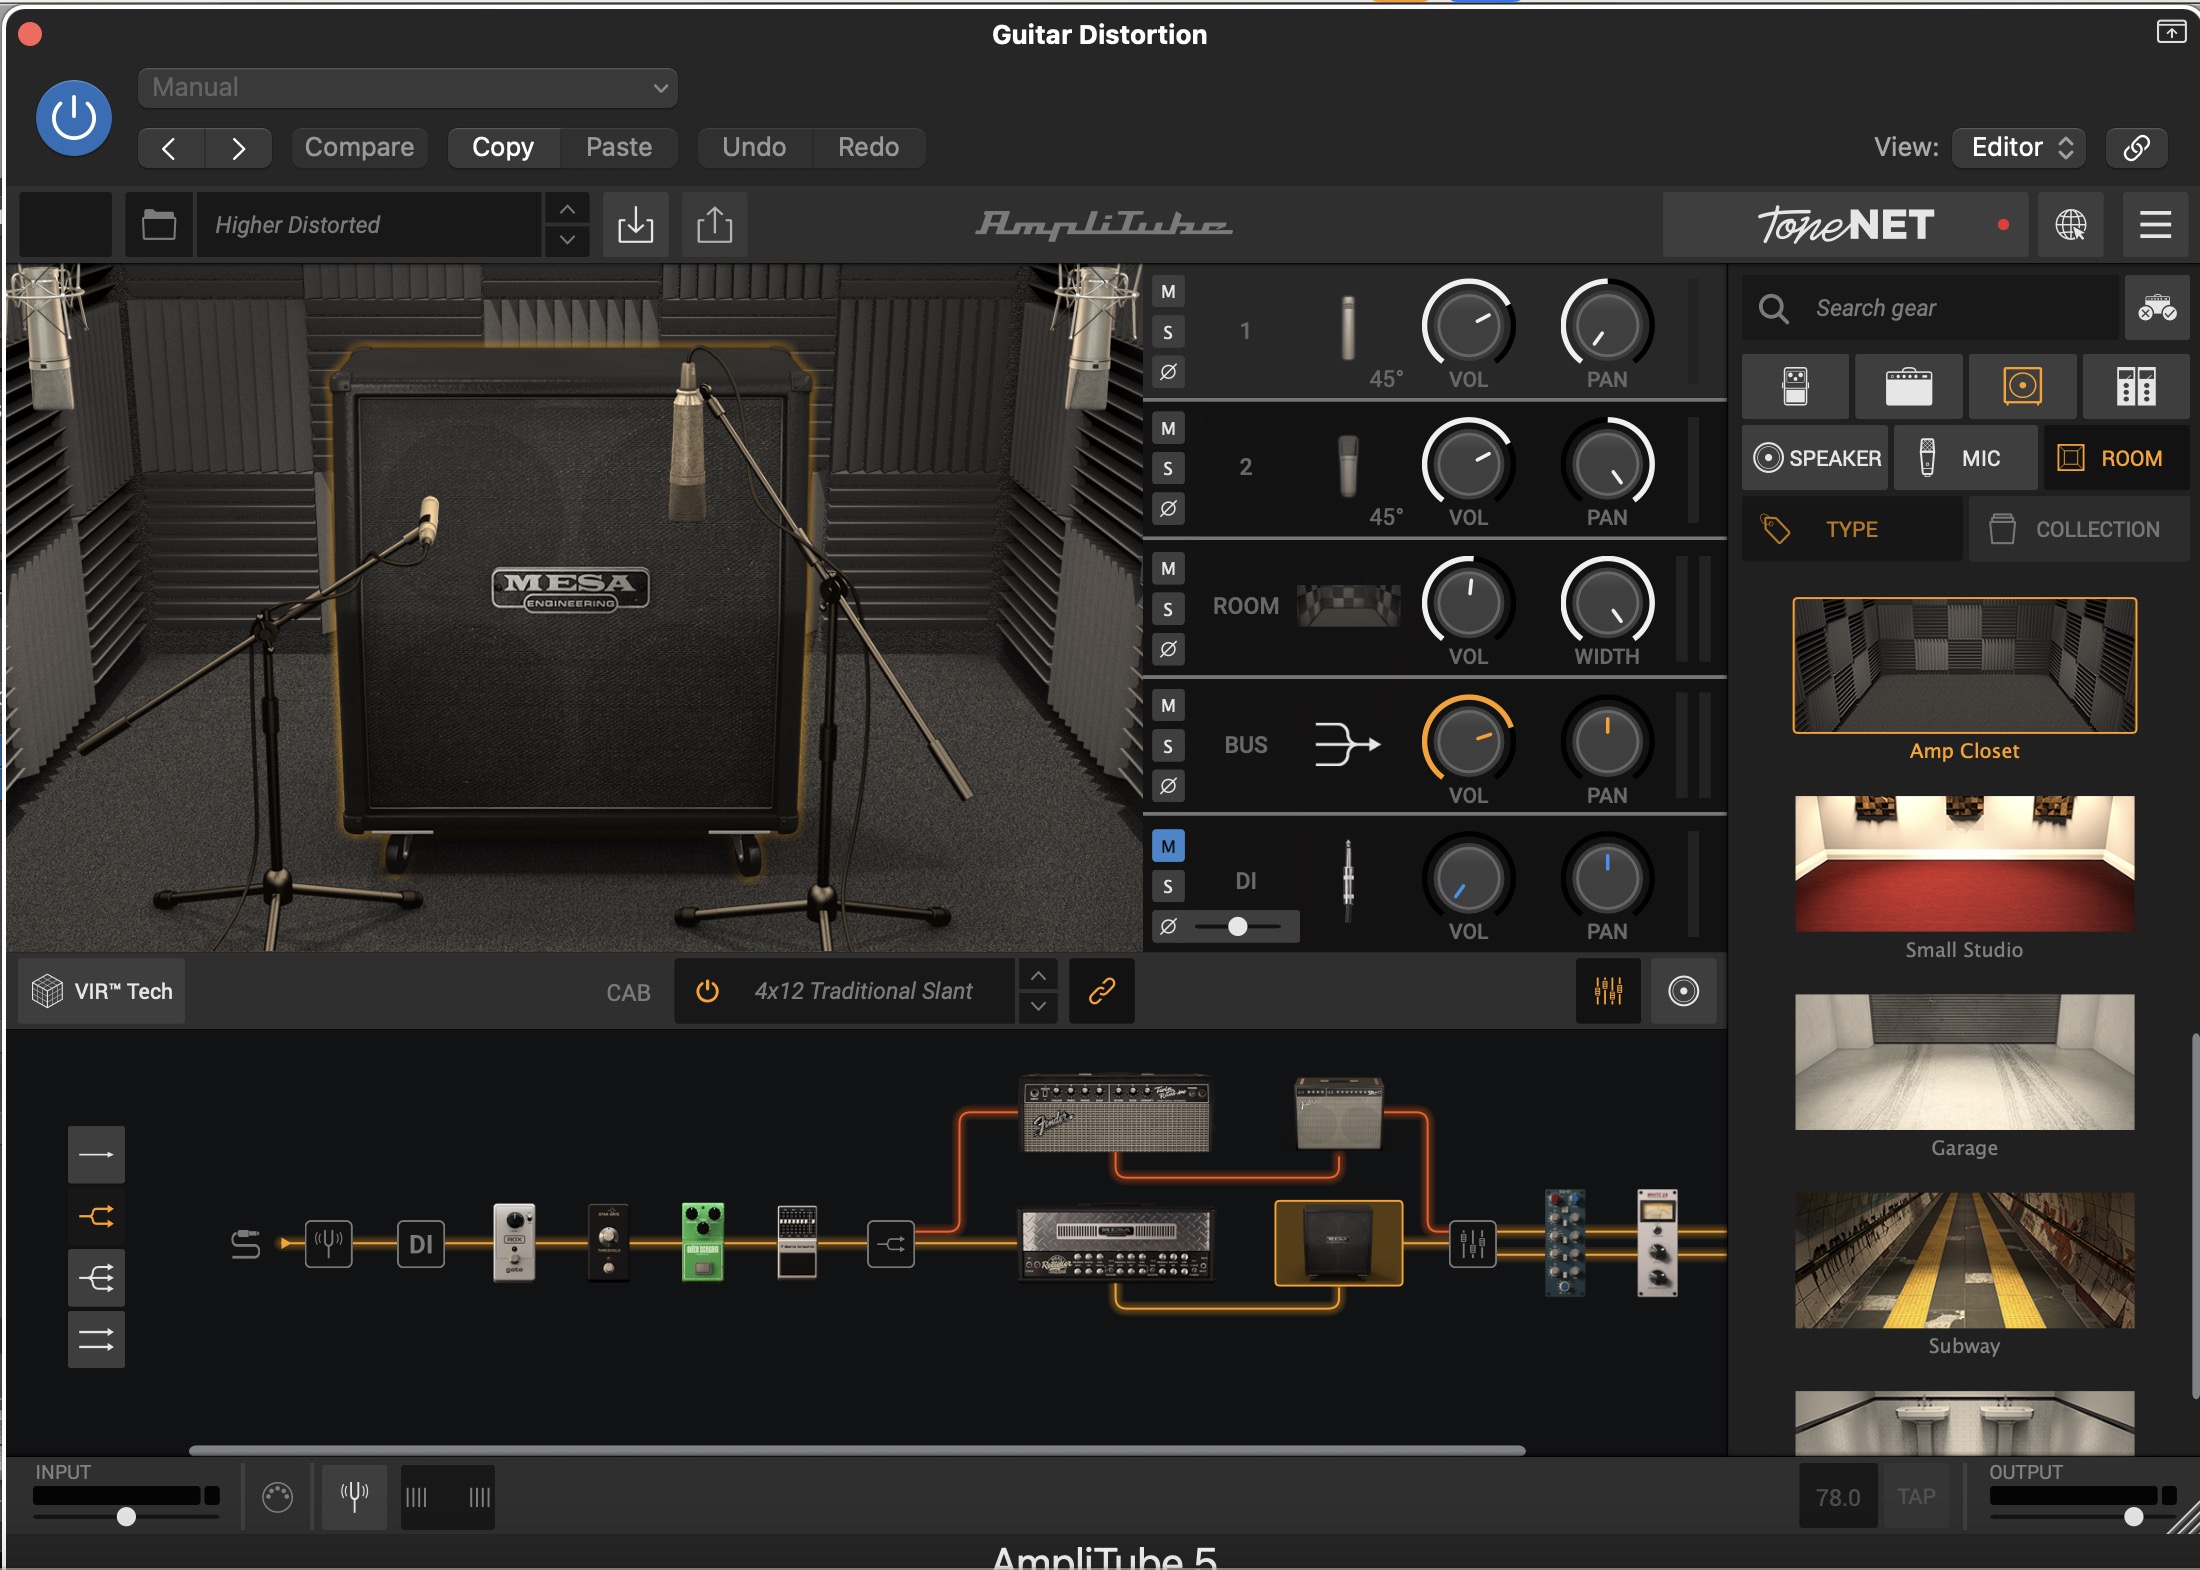Select the amp gear category icon
The width and height of the screenshot is (2200, 1570).
1908,386
